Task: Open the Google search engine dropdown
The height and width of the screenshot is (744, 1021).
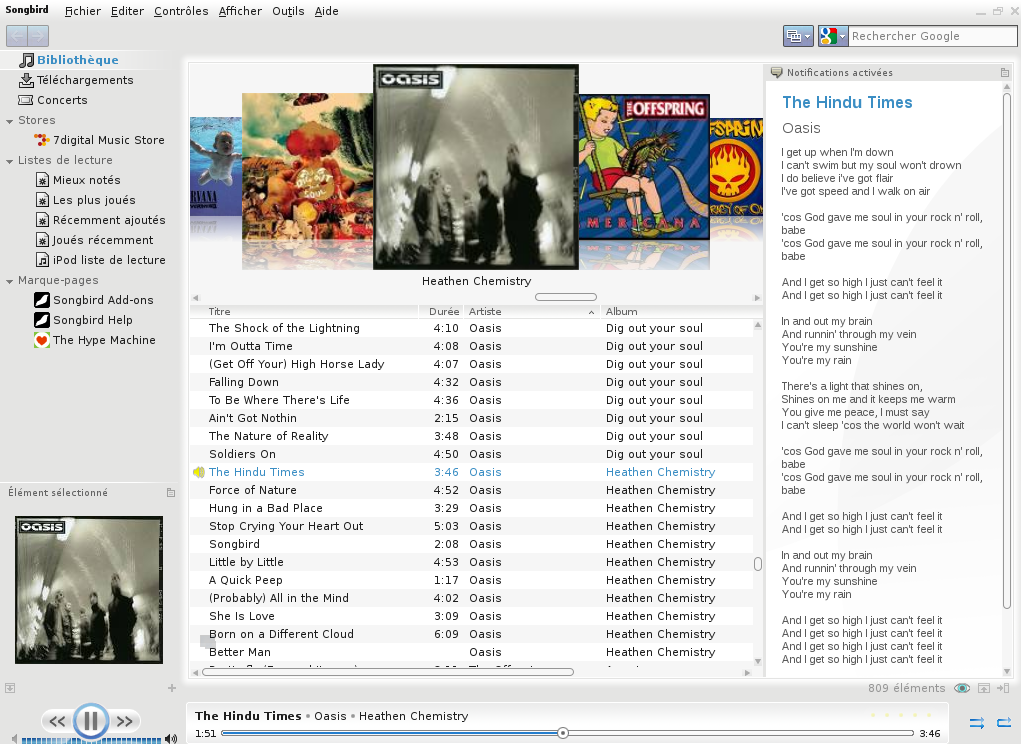Action: pyautogui.click(x=832, y=36)
